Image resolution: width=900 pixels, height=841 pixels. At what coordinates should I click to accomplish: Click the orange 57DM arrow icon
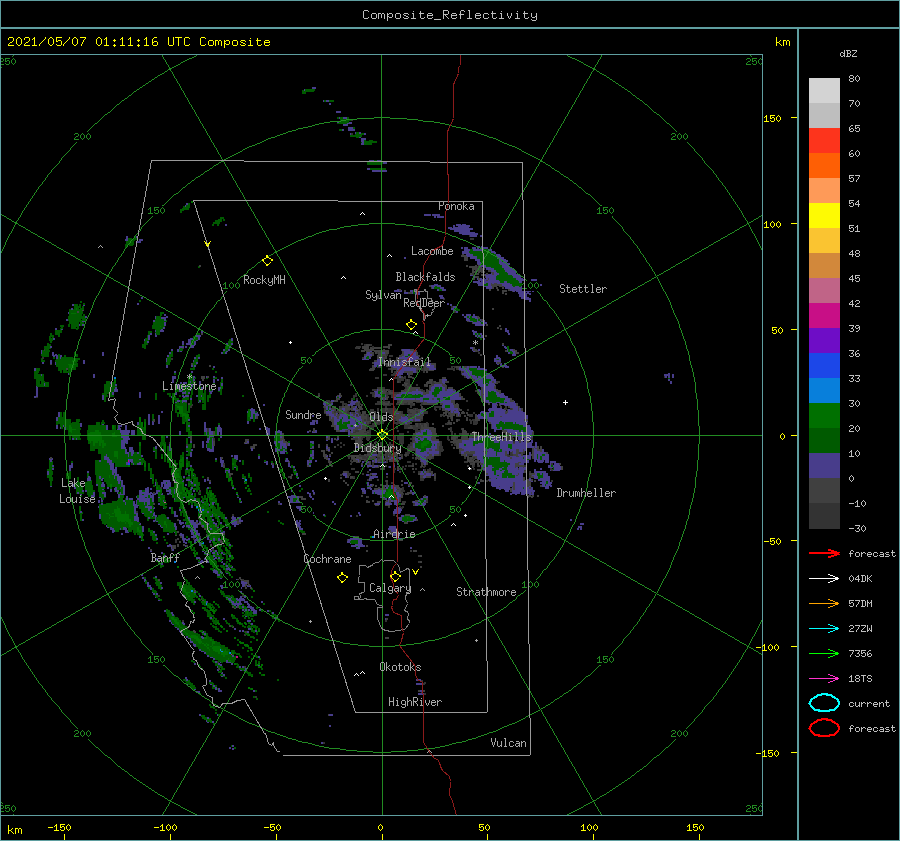pyautogui.click(x=824, y=603)
